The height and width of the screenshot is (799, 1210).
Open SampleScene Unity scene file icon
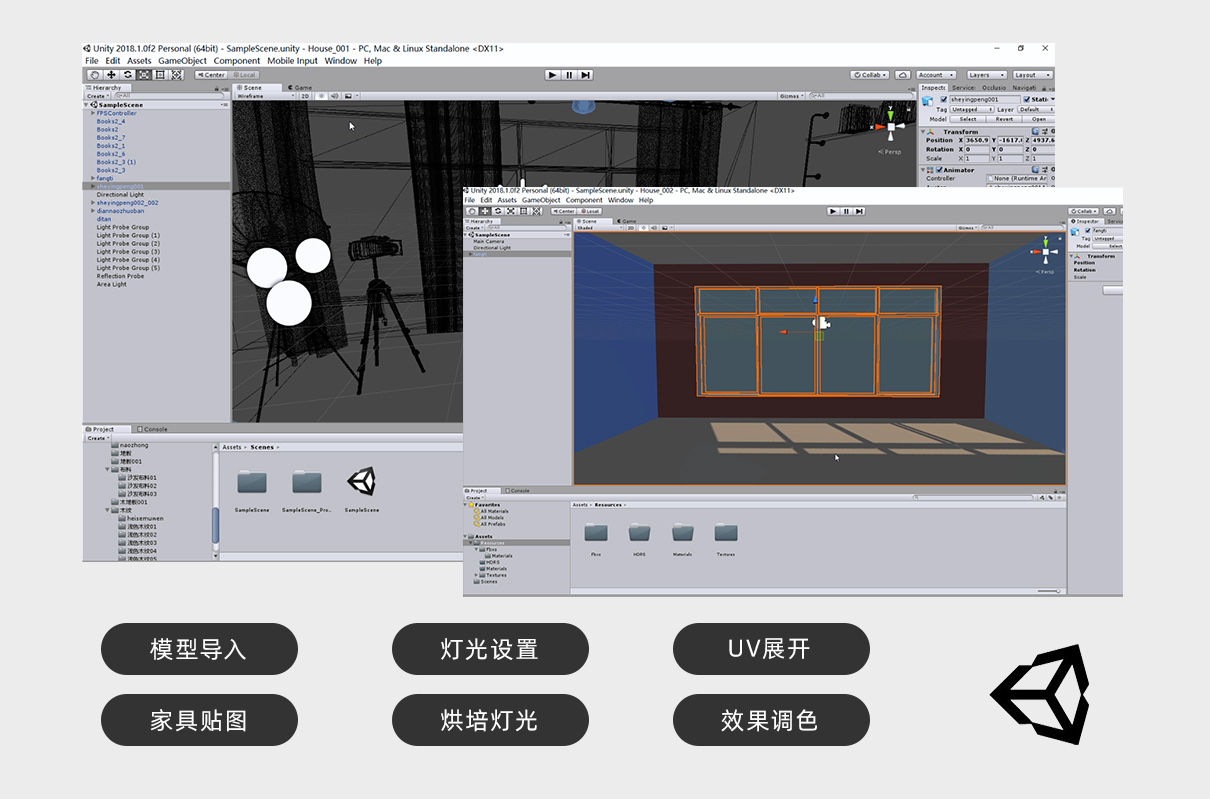[x=362, y=483]
